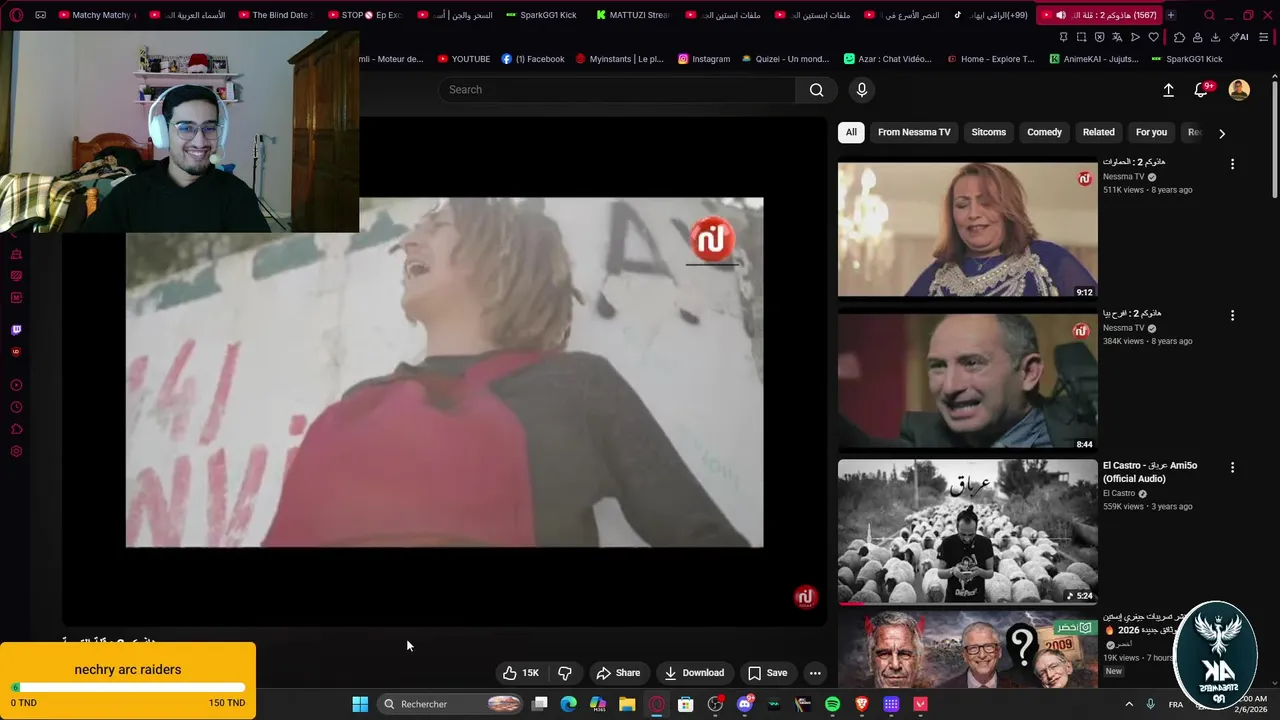Dislike the video with thumbs-down

pos(565,673)
